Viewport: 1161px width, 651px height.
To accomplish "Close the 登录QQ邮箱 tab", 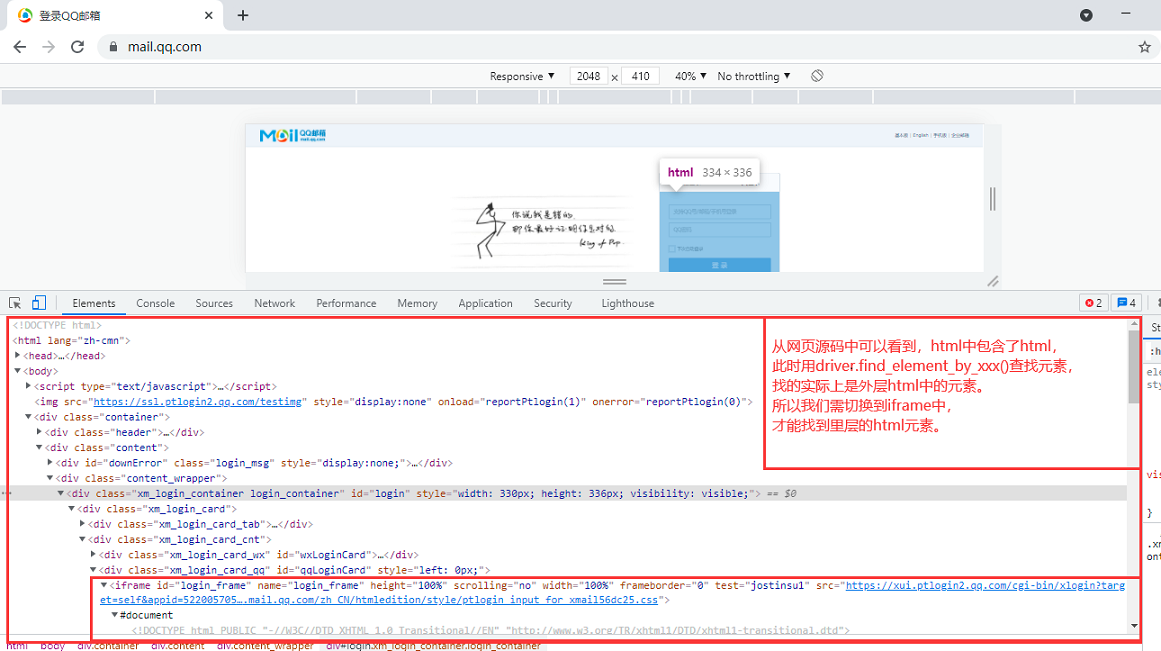I will click(209, 15).
